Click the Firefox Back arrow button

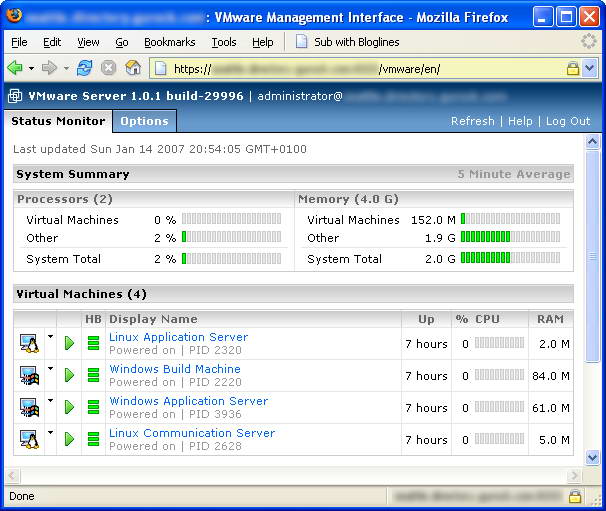tap(15, 68)
